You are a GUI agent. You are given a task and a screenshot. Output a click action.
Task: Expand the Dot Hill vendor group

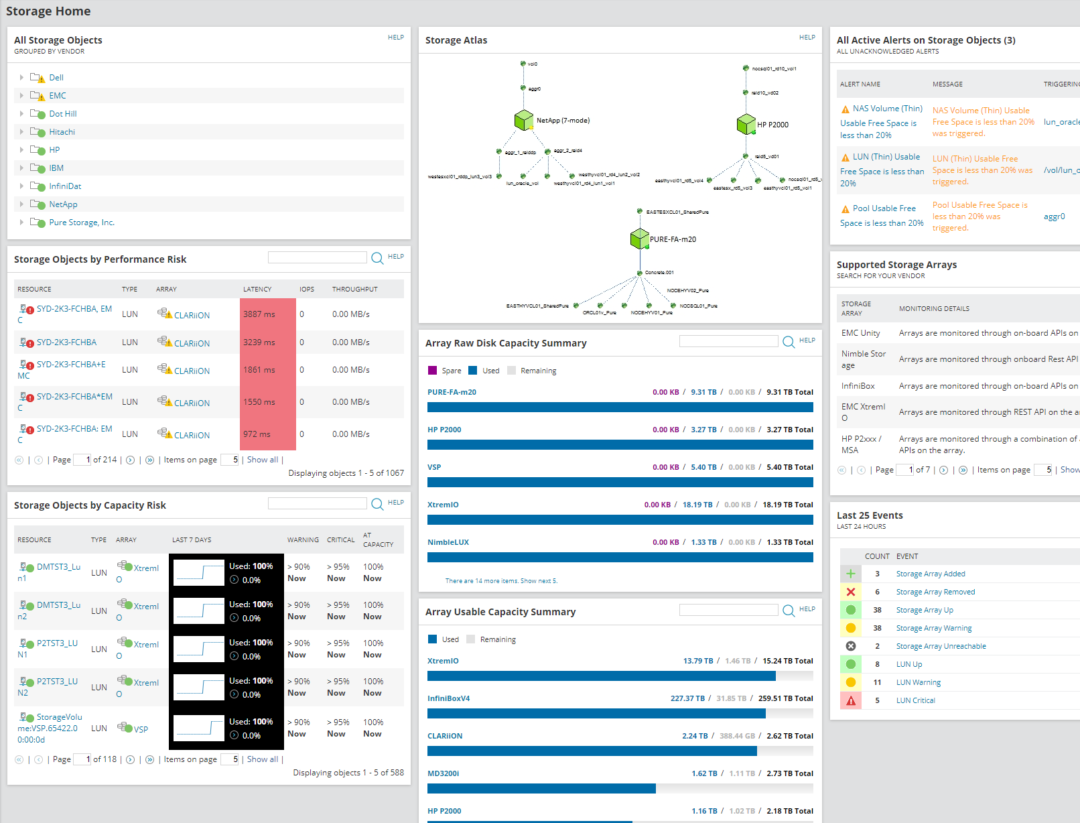(x=21, y=114)
